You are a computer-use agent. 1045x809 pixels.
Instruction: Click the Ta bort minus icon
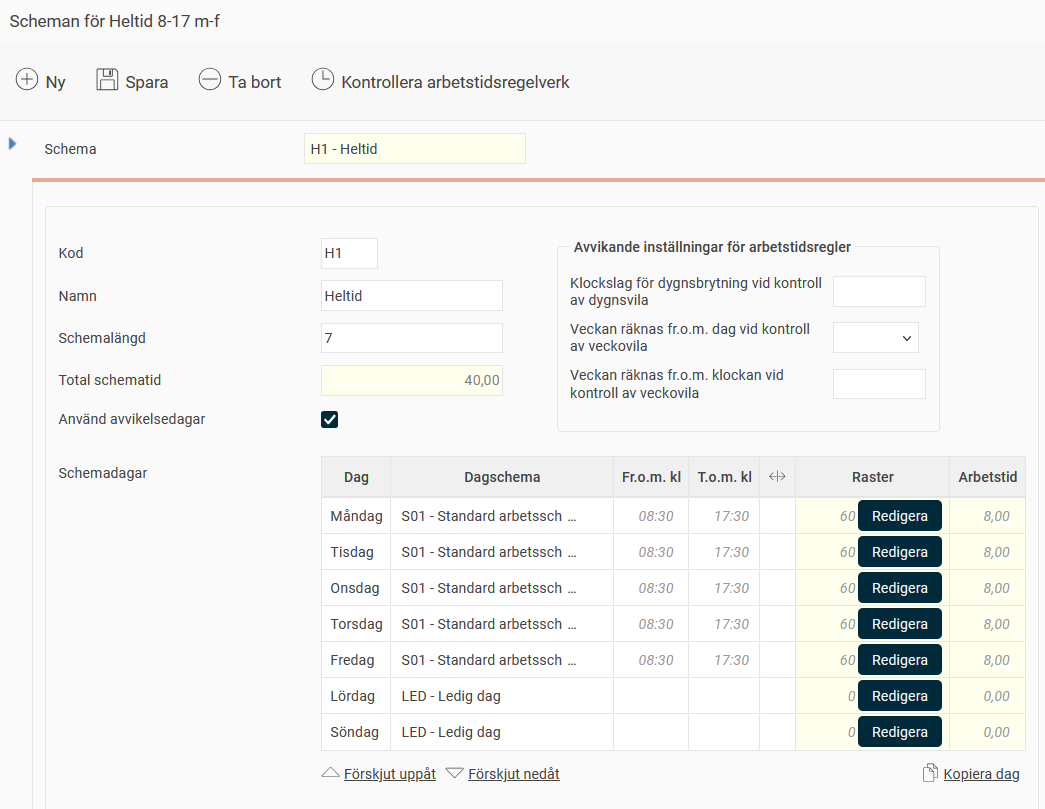pyautogui.click(x=209, y=80)
